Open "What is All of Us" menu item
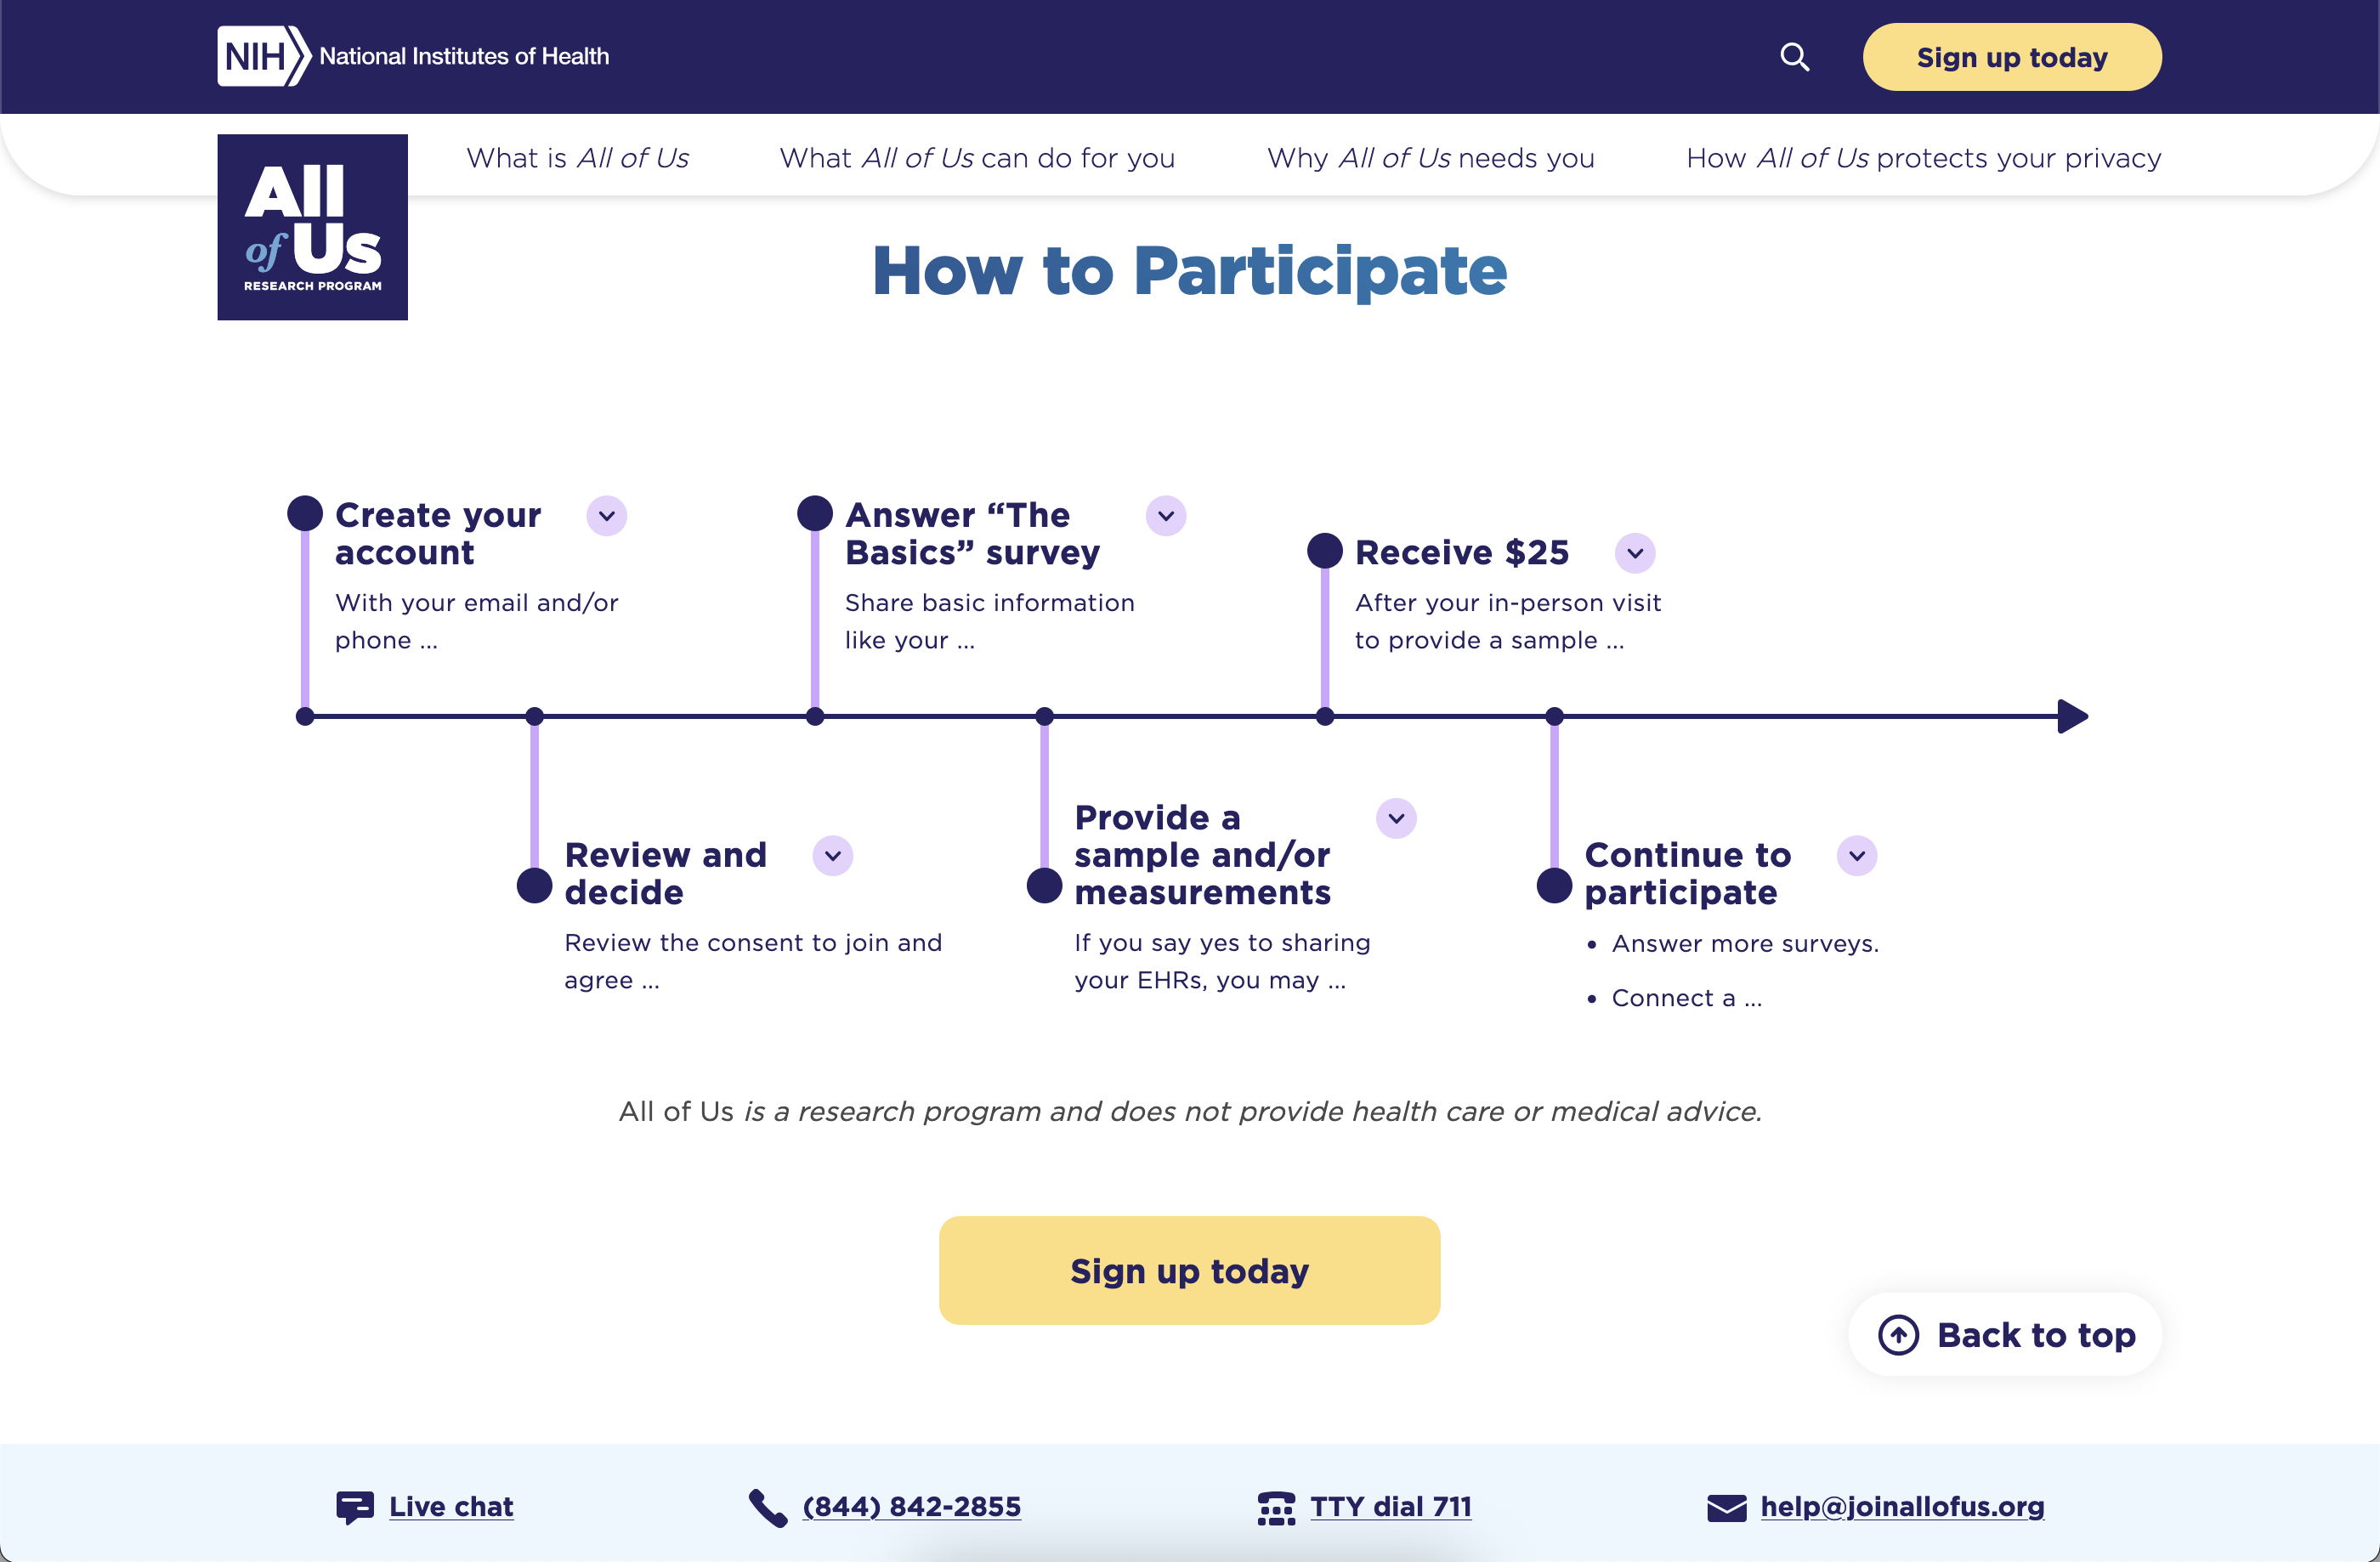Image resolution: width=2380 pixels, height=1562 pixels. [577, 158]
